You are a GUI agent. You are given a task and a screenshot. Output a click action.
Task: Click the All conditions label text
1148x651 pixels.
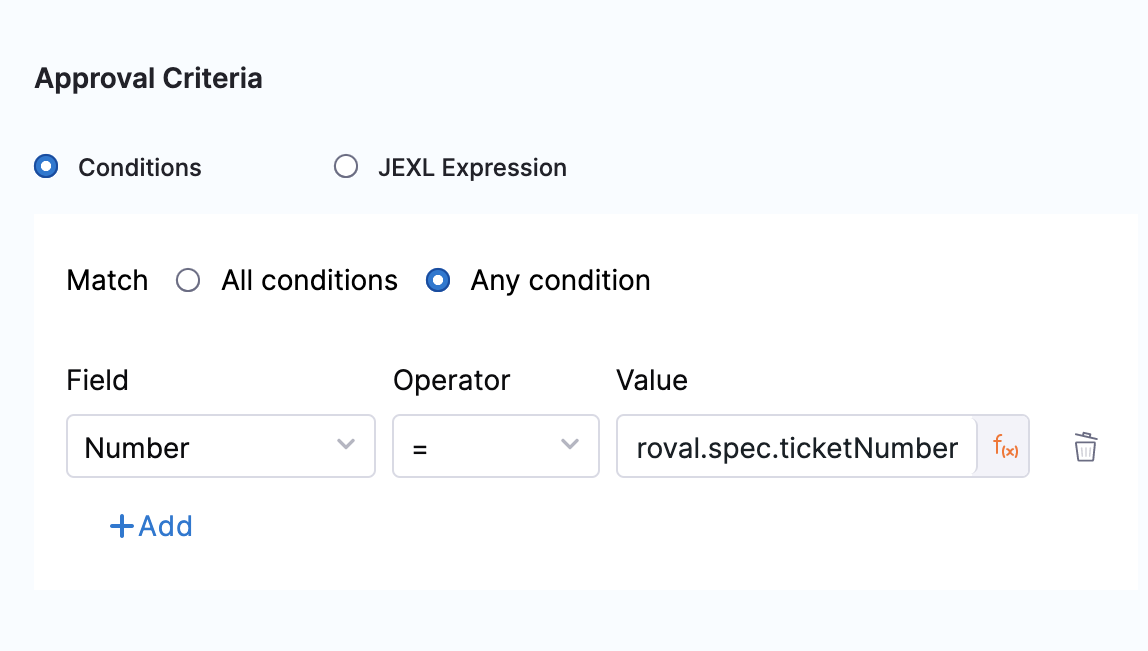click(x=309, y=281)
